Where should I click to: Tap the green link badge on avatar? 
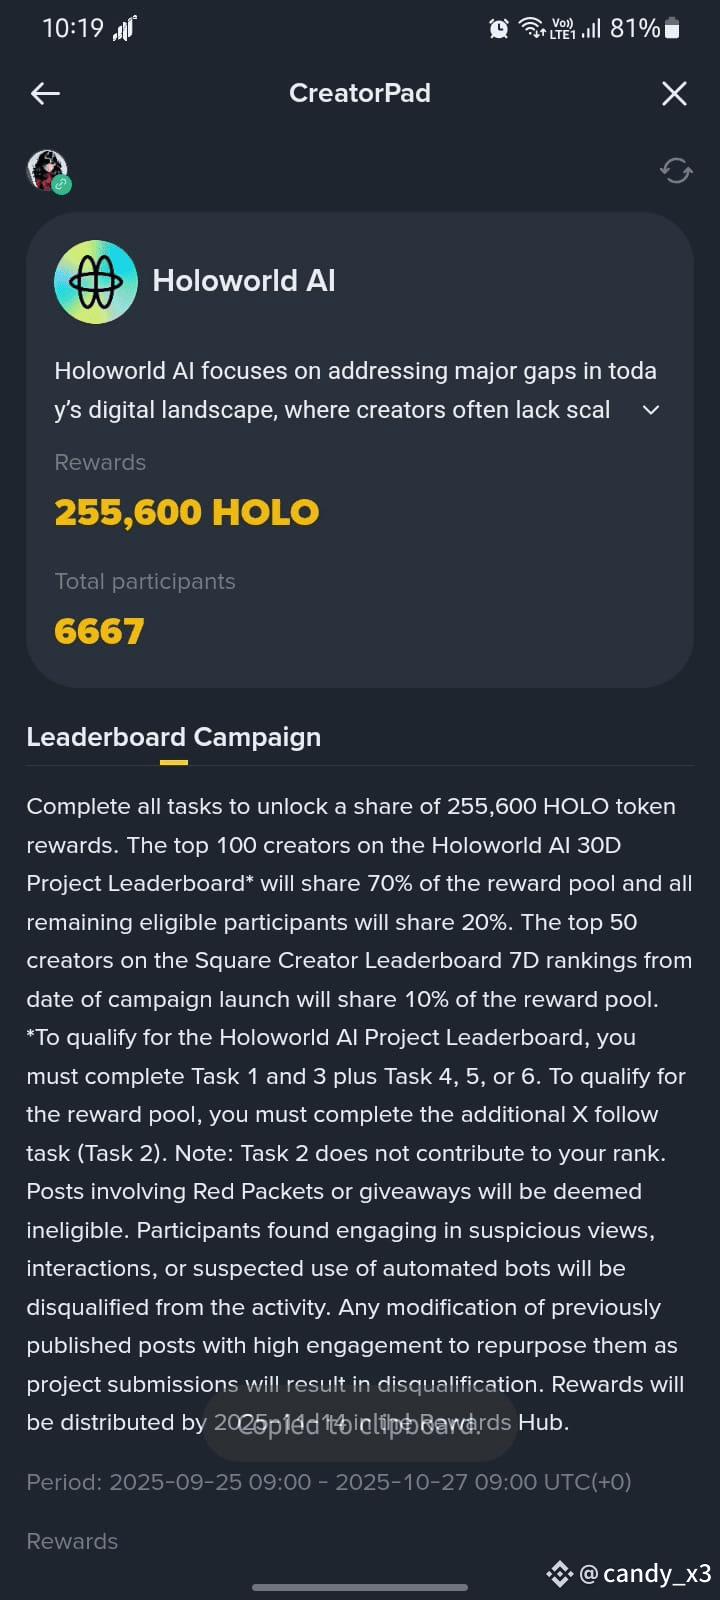pos(61,184)
